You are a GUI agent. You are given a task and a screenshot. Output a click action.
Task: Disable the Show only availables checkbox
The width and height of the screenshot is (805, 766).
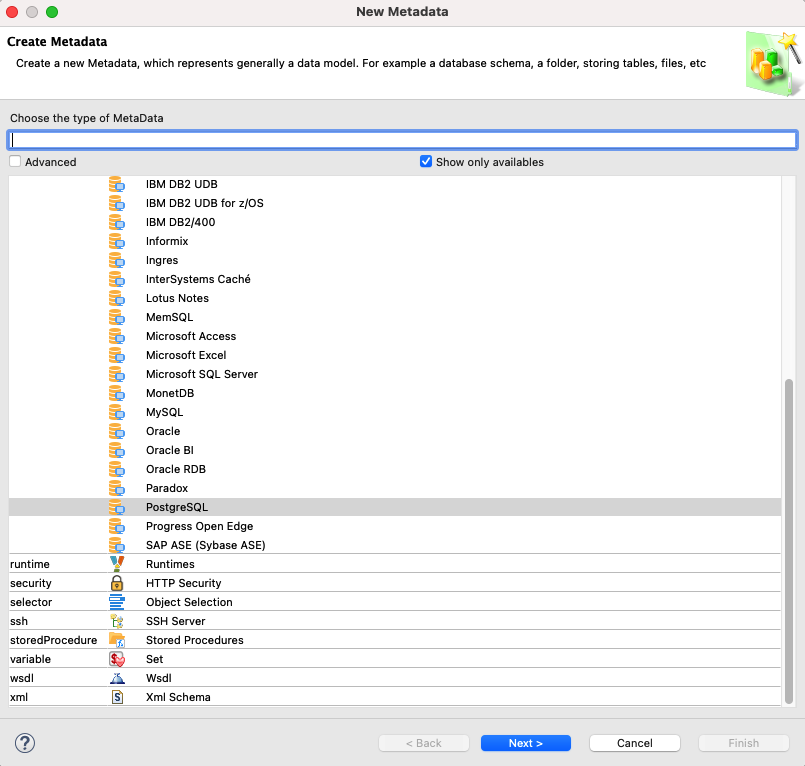(425, 161)
